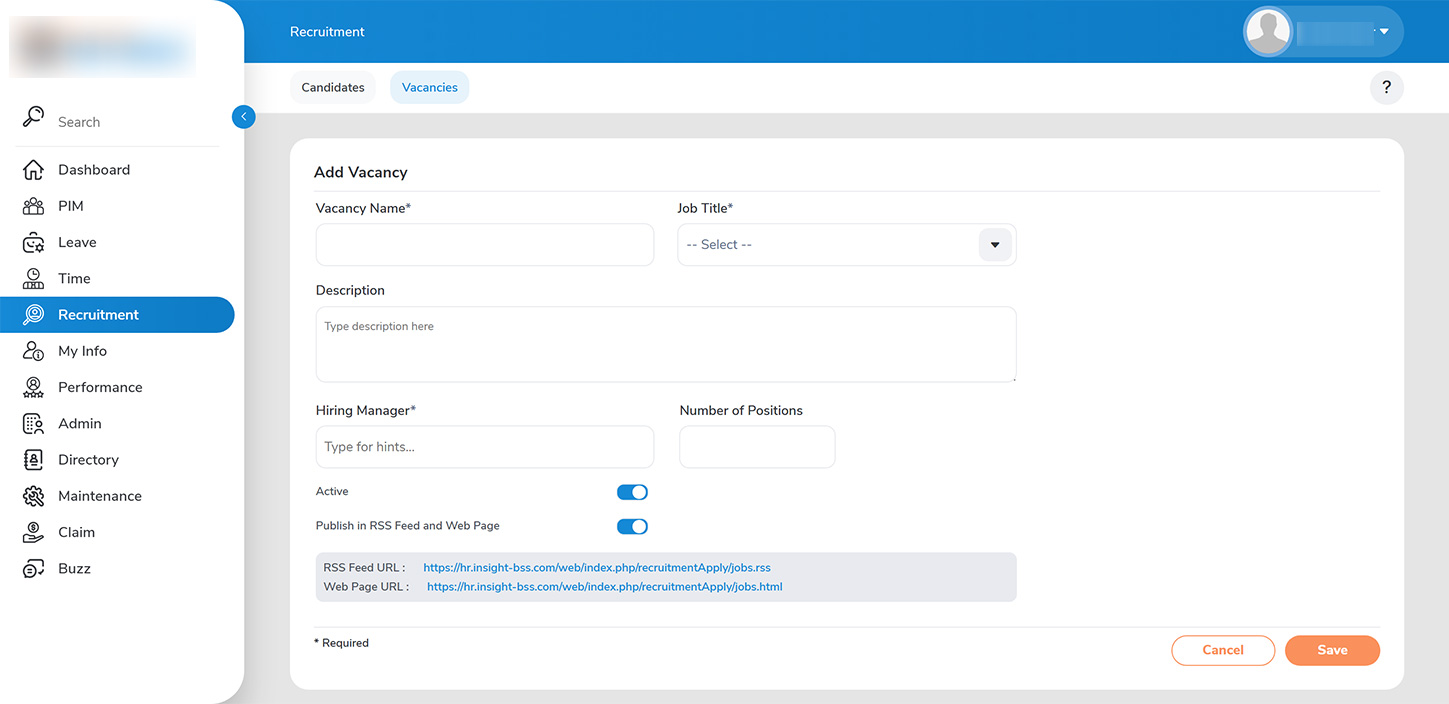Open Buzz chat icon in sidebar
1449x704 pixels.
coord(33,569)
